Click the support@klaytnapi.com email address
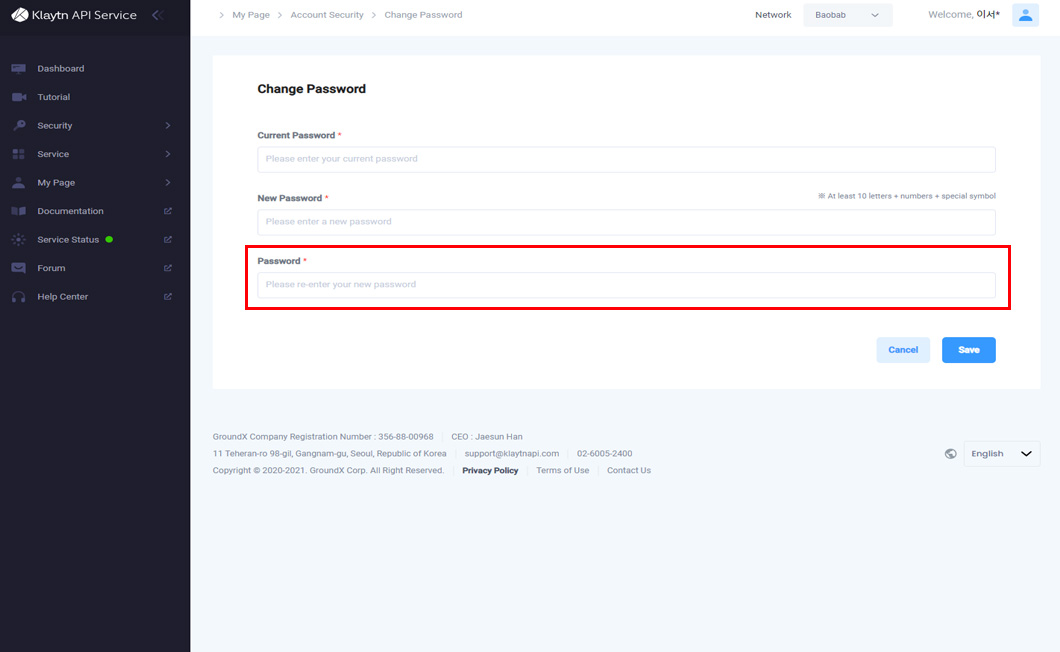Viewport: 1060px width, 652px height. [512, 454]
